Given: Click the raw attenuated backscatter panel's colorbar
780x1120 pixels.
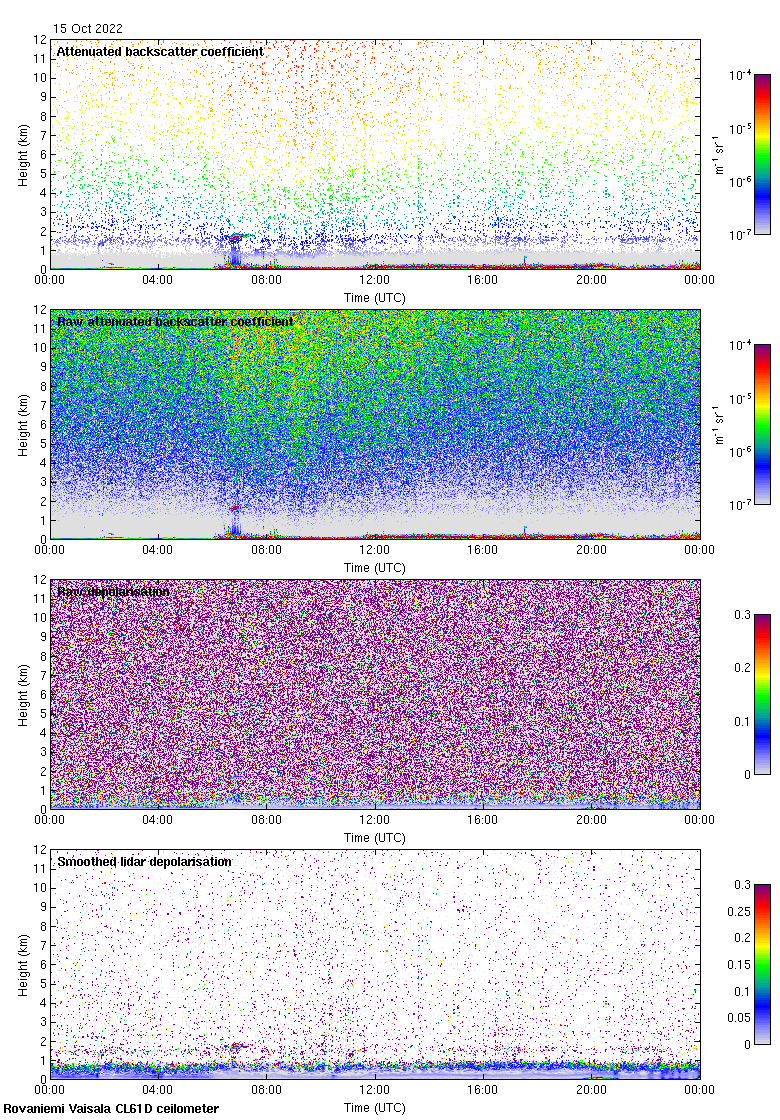Looking at the screenshot, I should point(763,424).
